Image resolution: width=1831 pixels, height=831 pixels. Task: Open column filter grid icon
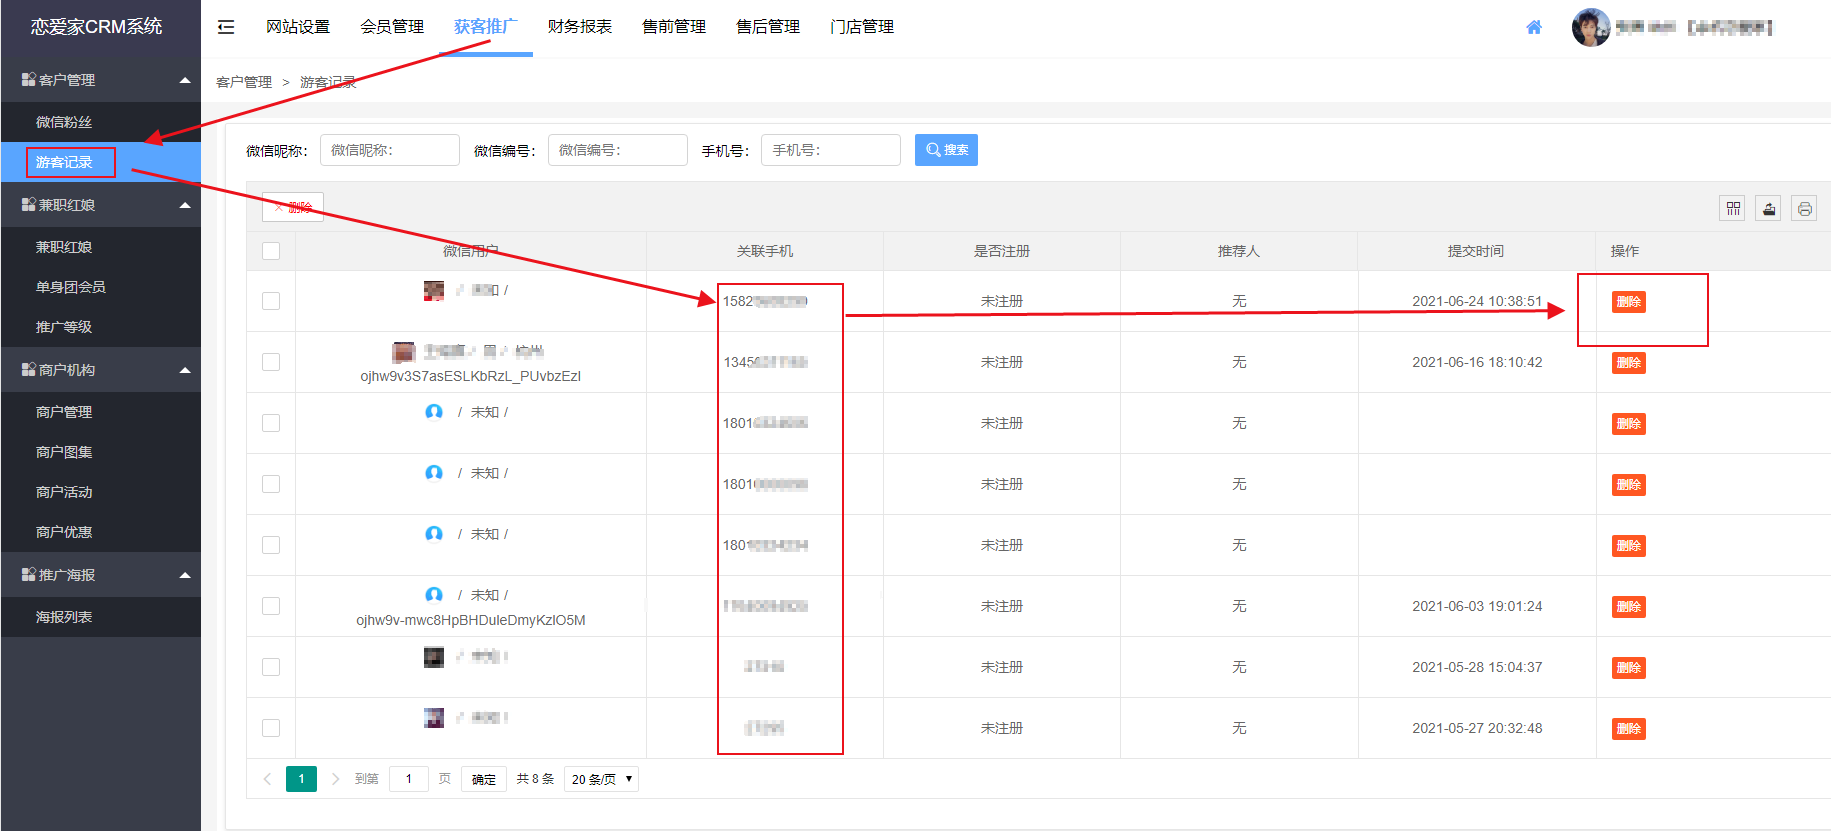pos(1733,208)
